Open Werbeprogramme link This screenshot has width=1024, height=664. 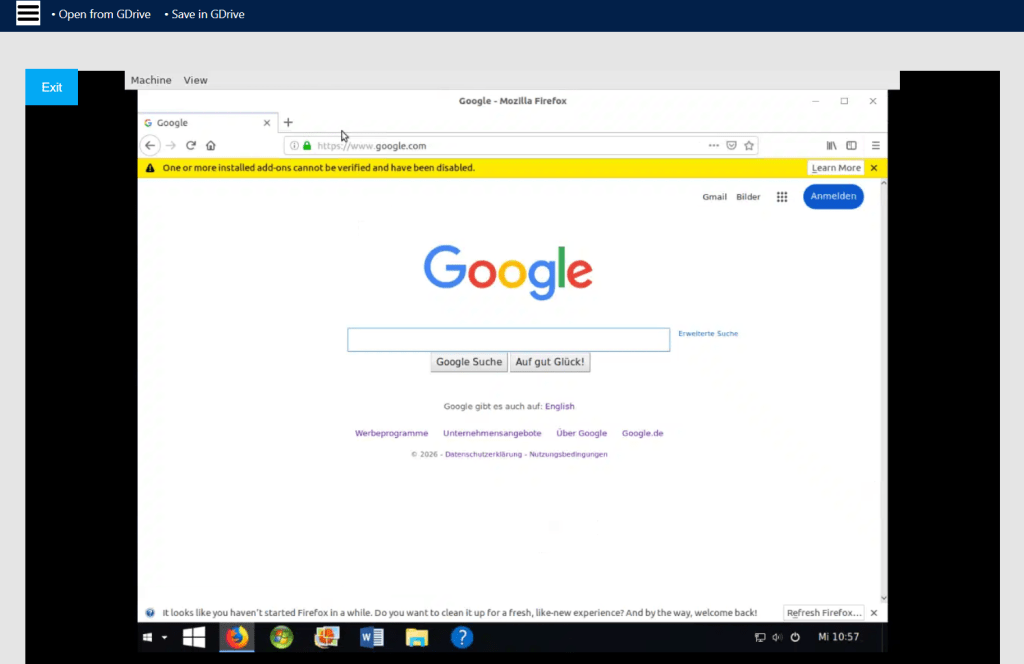391,433
